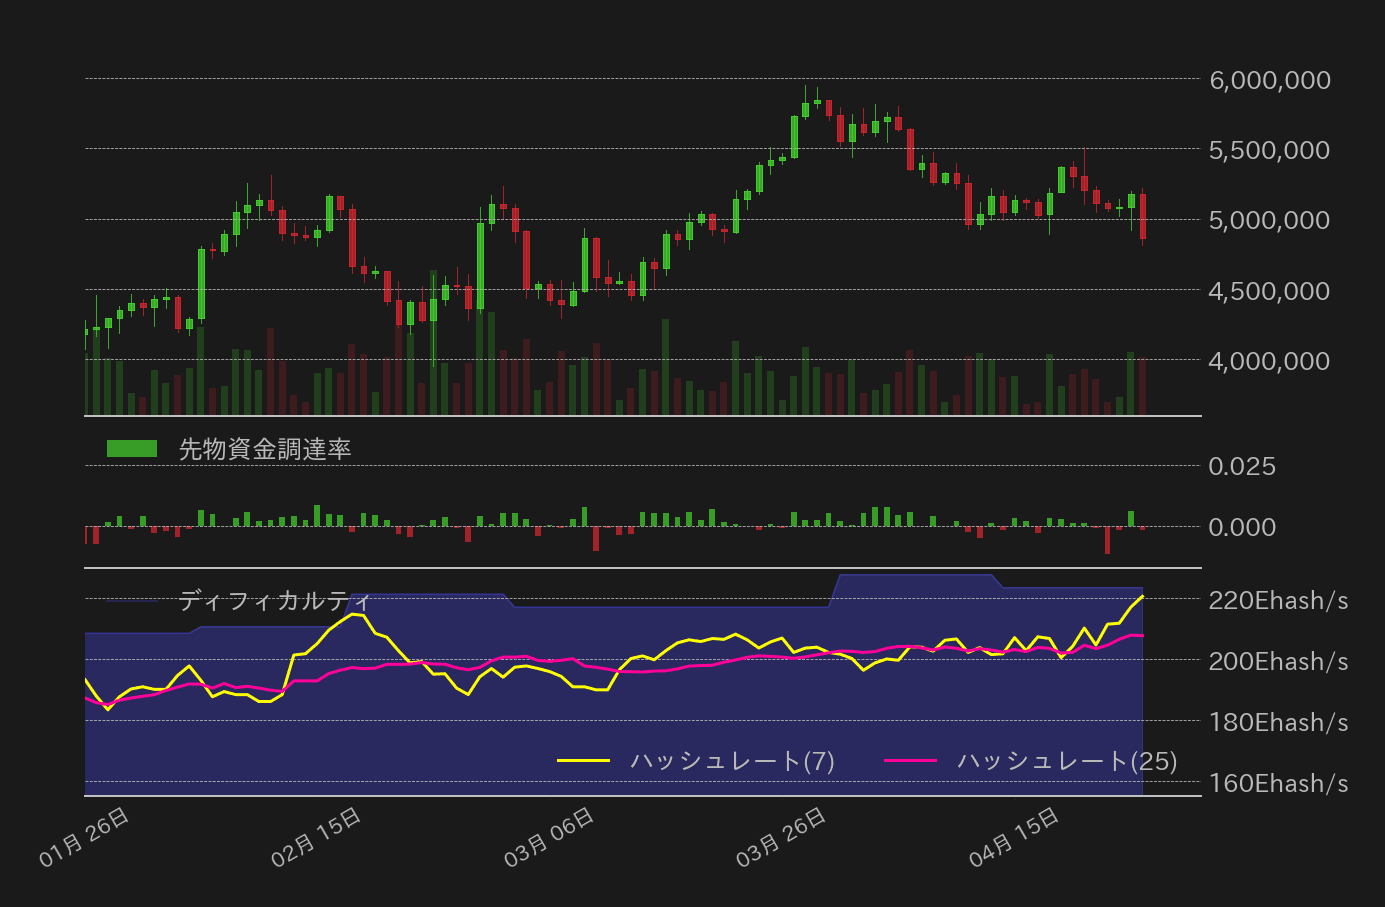The height and width of the screenshot is (907, 1385).
Task: Click the 6,000,000 price axis label
Action: [1268, 80]
